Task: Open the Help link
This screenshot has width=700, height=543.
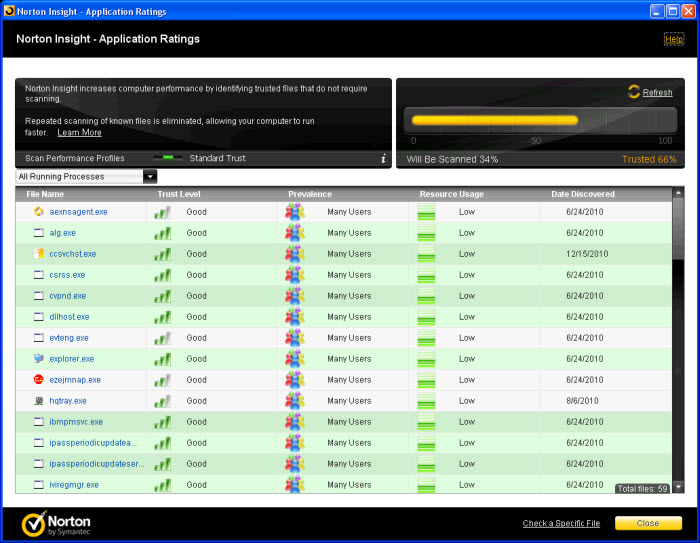Action: pyautogui.click(x=674, y=39)
